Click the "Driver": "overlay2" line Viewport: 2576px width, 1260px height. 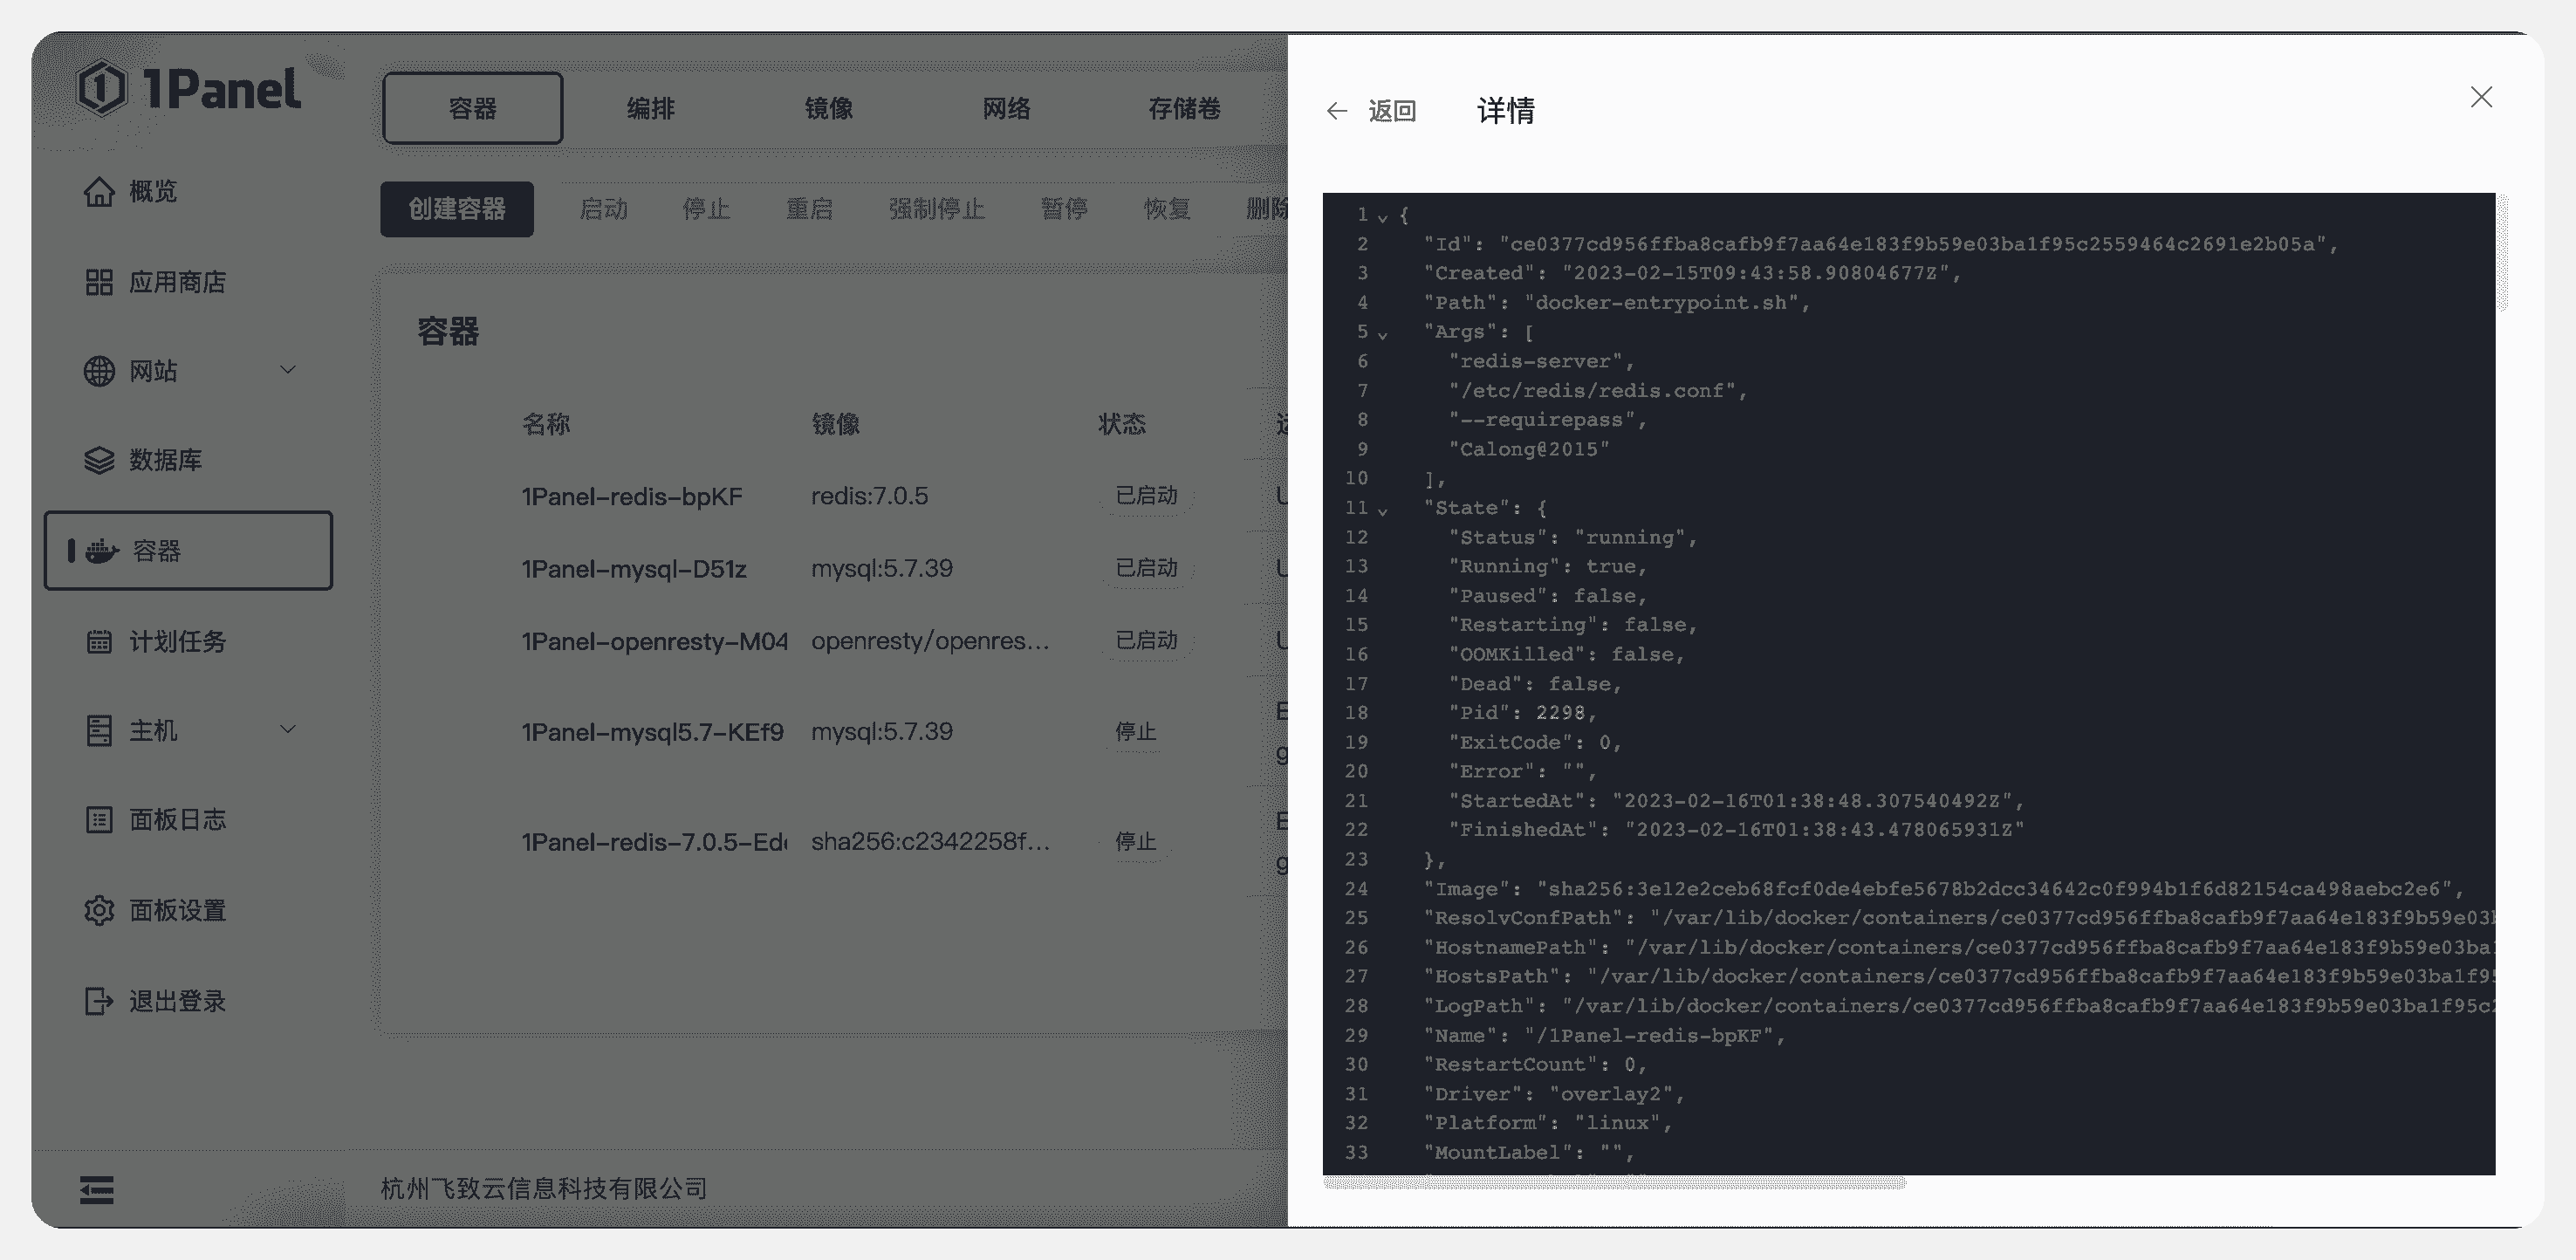tap(1554, 1095)
